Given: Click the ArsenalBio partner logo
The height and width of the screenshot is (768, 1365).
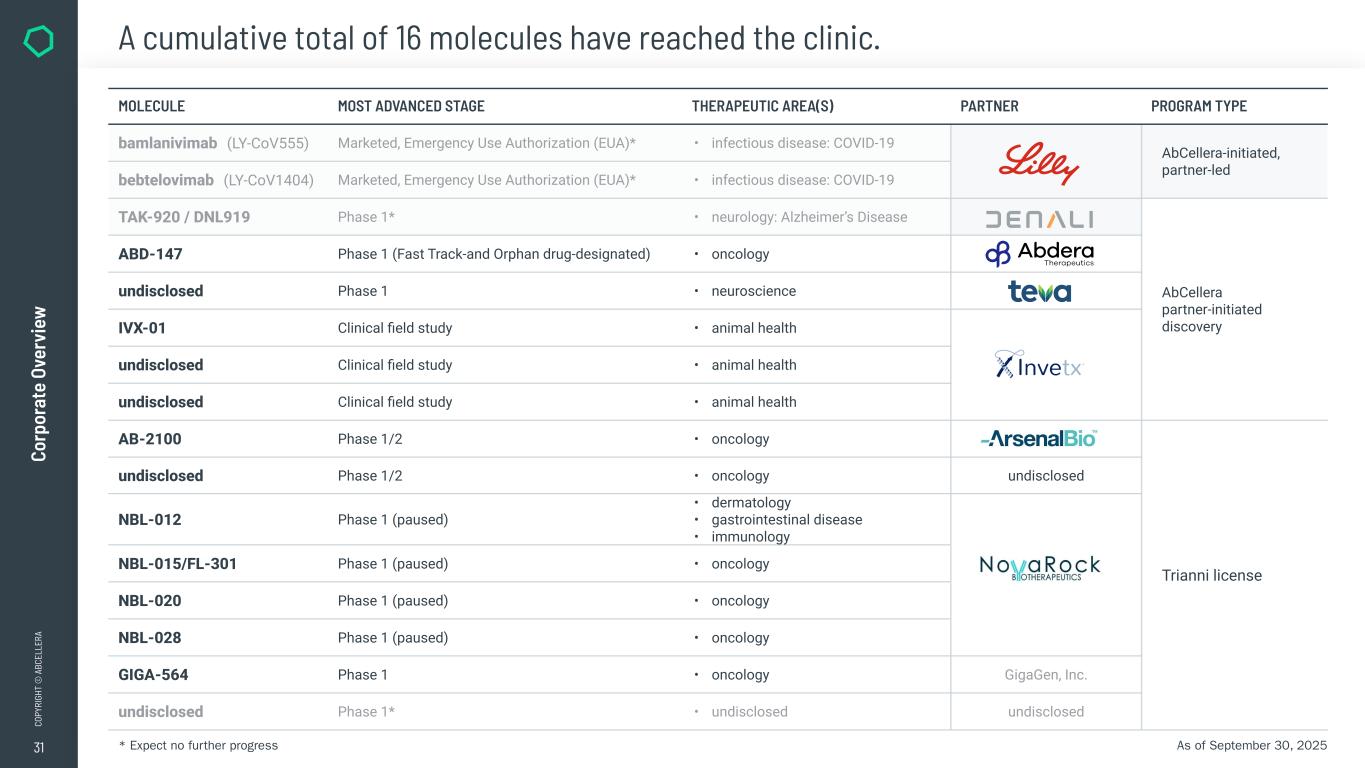Looking at the screenshot, I should pyautogui.click(x=1039, y=438).
